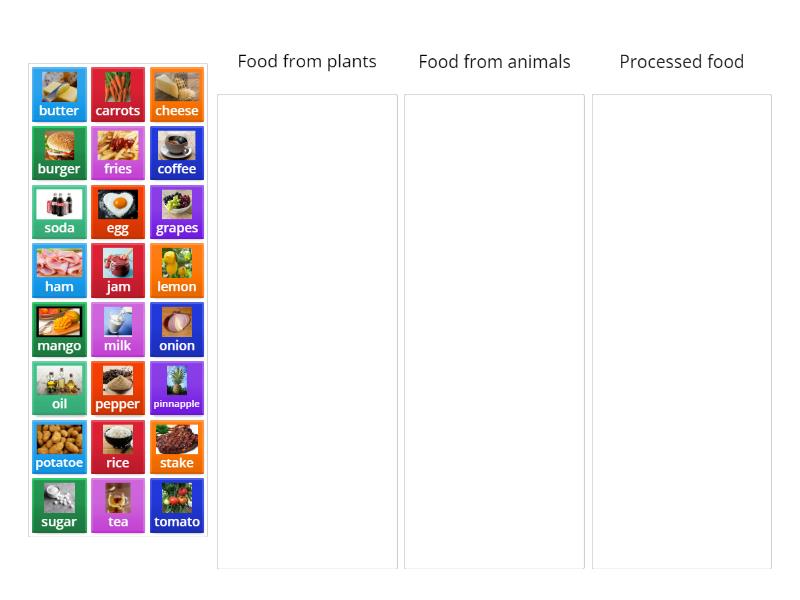Select the burger tile

point(58,152)
